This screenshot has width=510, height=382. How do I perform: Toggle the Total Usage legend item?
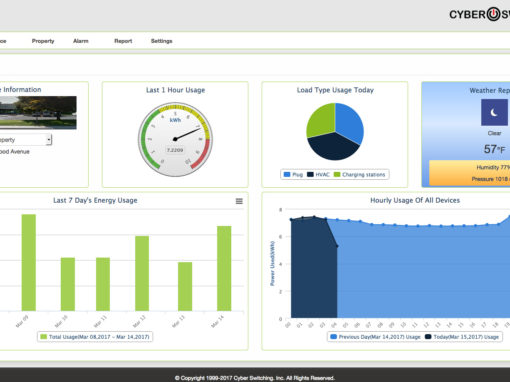95,337
